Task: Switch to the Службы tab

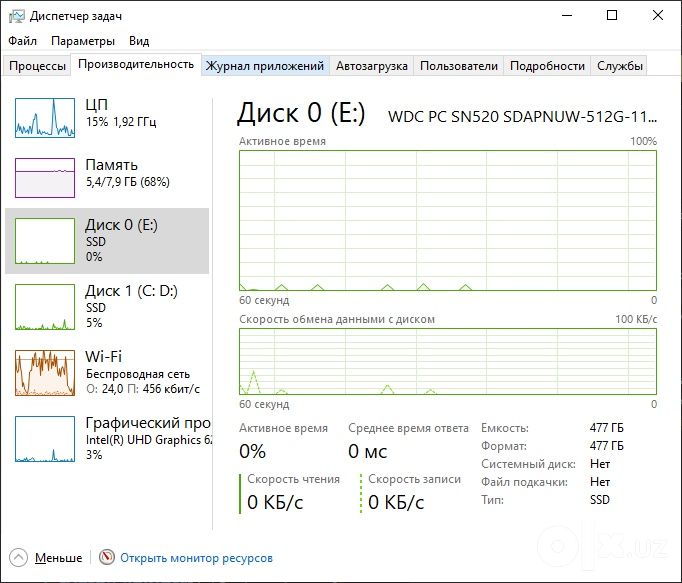Action: 619,66
